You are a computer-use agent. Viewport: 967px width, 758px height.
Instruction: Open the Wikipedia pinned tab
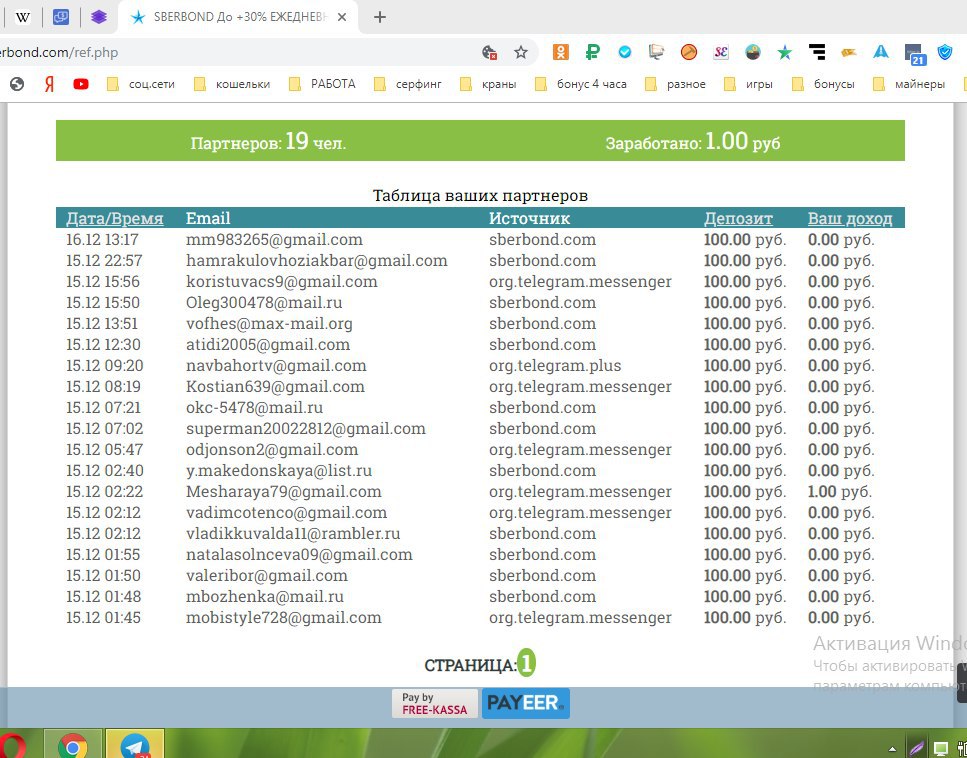point(23,17)
